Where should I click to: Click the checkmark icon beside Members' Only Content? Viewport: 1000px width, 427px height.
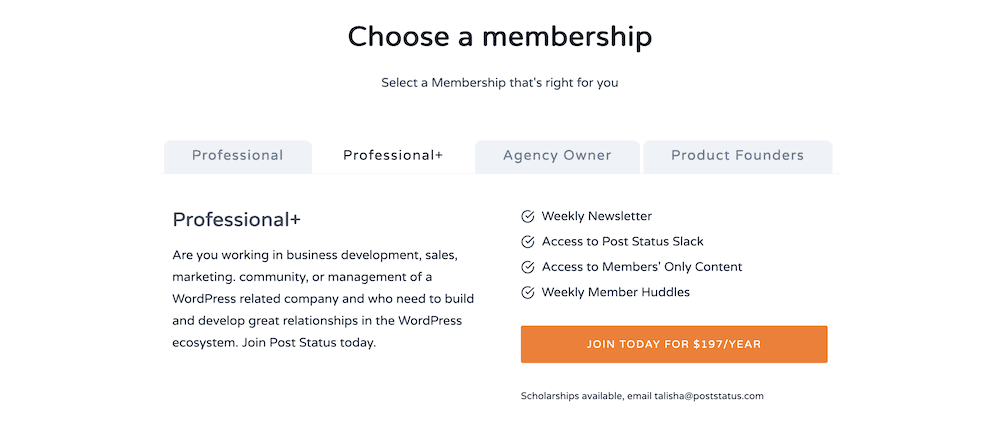tap(527, 267)
